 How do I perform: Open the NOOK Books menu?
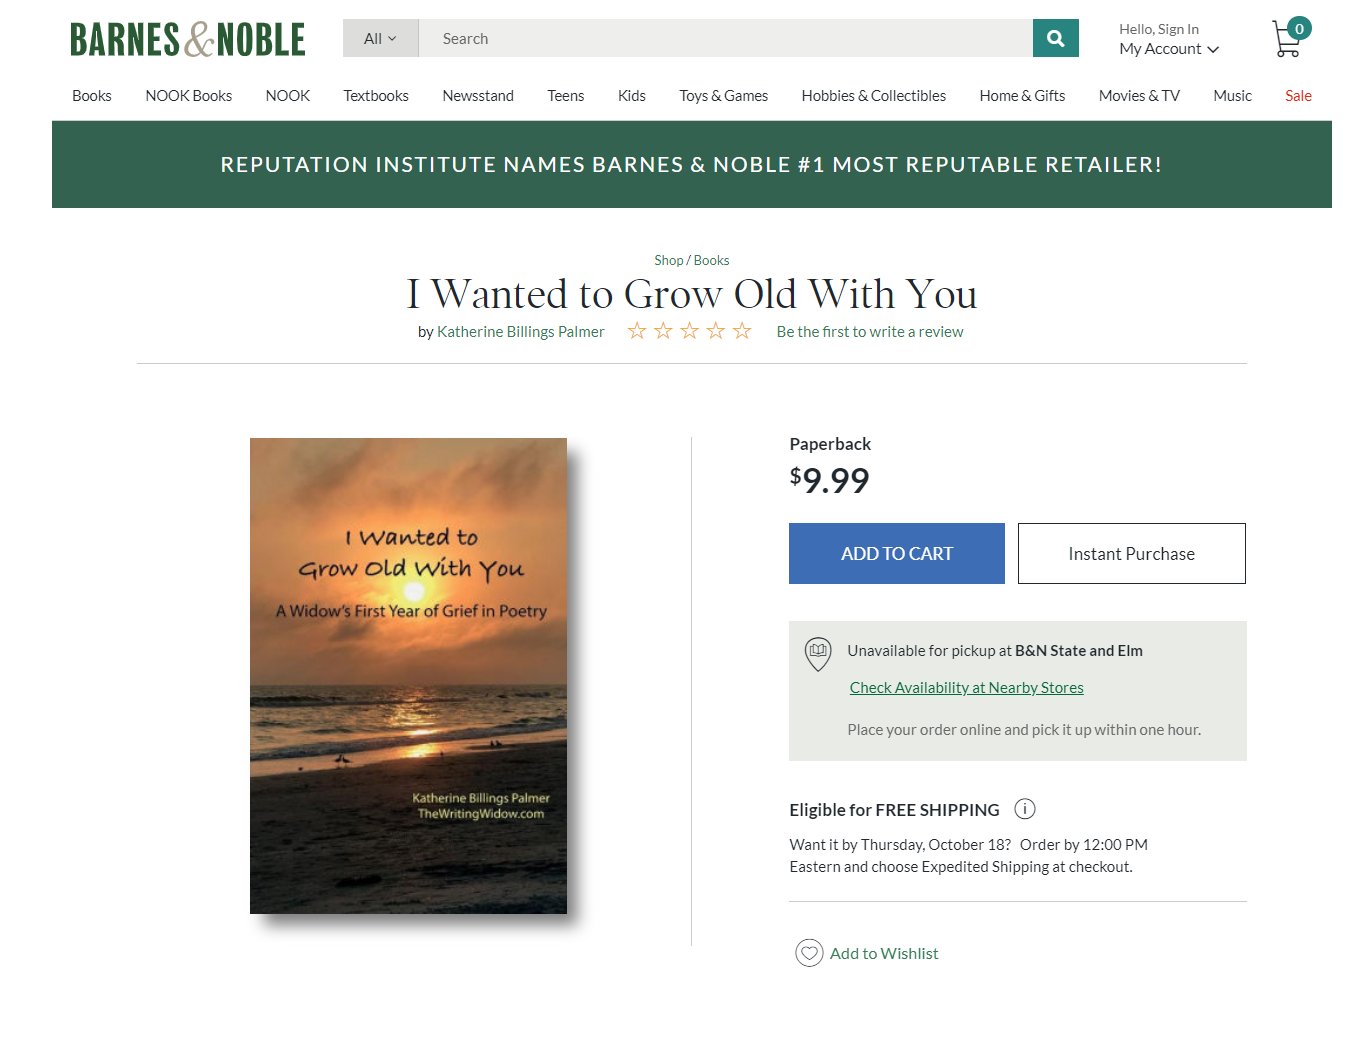pyautogui.click(x=189, y=96)
